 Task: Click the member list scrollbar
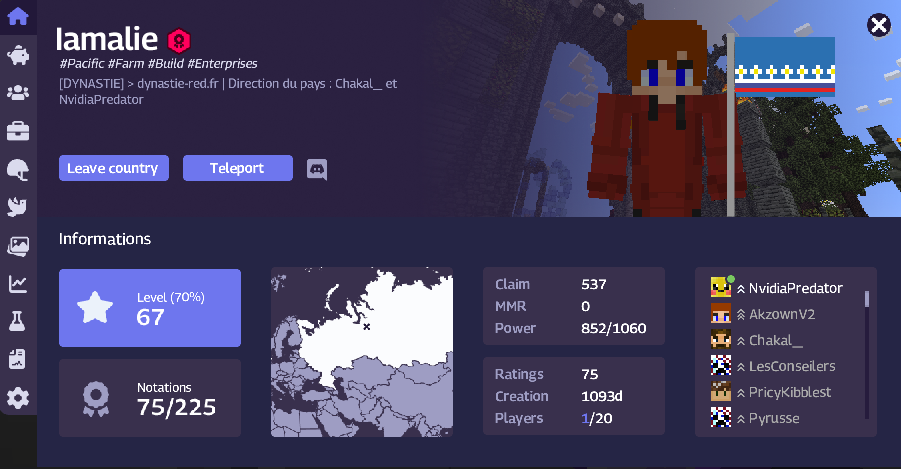pyautogui.click(x=867, y=353)
